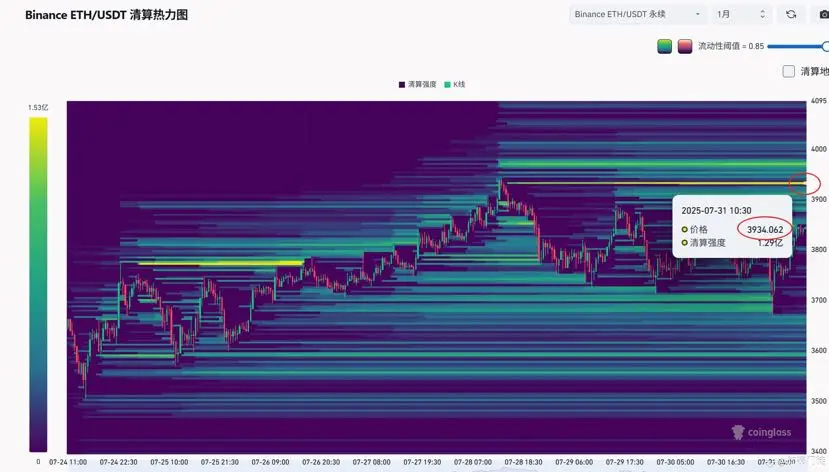829x472 pixels.
Task: Click the Binance ETH/USDT 清算热力图 title
Action: [106, 15]
